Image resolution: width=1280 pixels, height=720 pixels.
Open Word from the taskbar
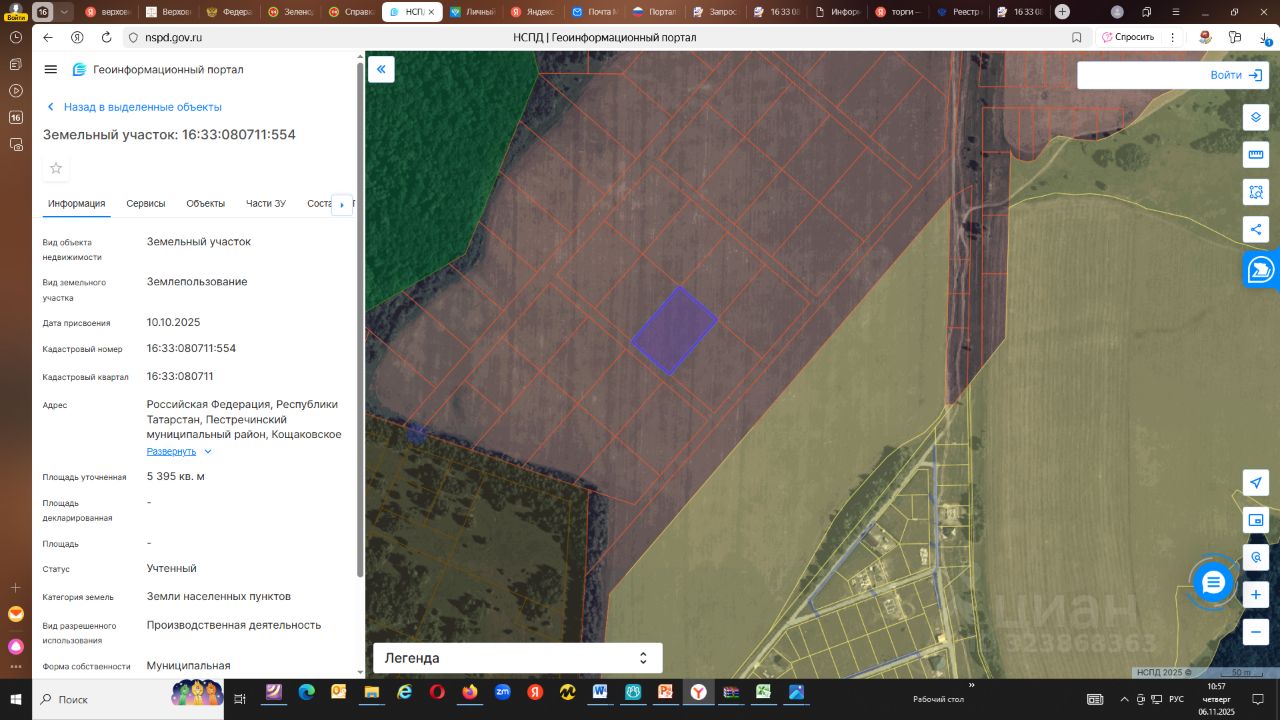600,692
